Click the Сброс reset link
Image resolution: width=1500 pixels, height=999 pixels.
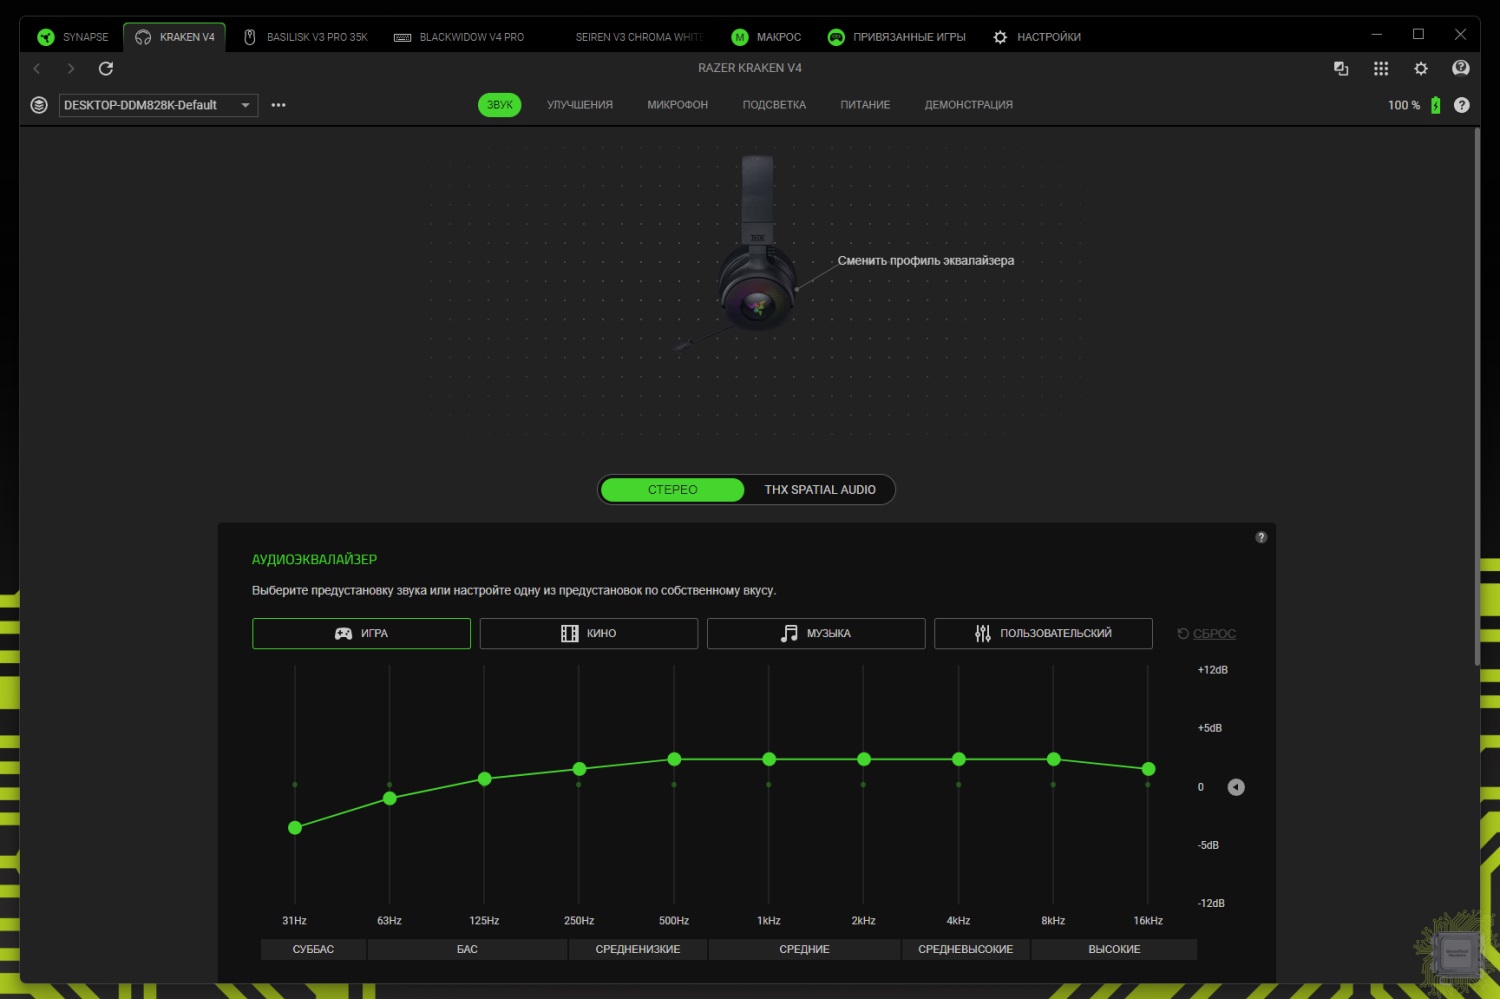[x=1213, y=634]
